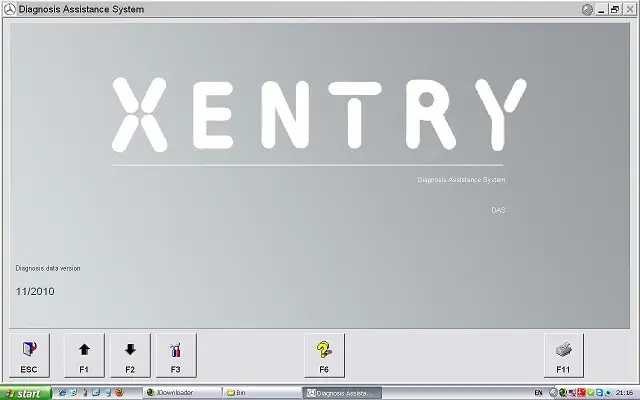
Task: Click the green shield tray icon
Action: click(590, 393)
